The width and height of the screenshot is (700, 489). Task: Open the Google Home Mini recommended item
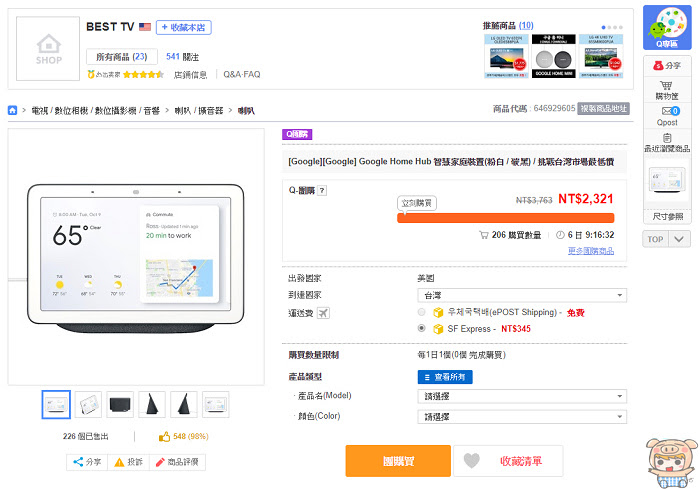point(554,57)
